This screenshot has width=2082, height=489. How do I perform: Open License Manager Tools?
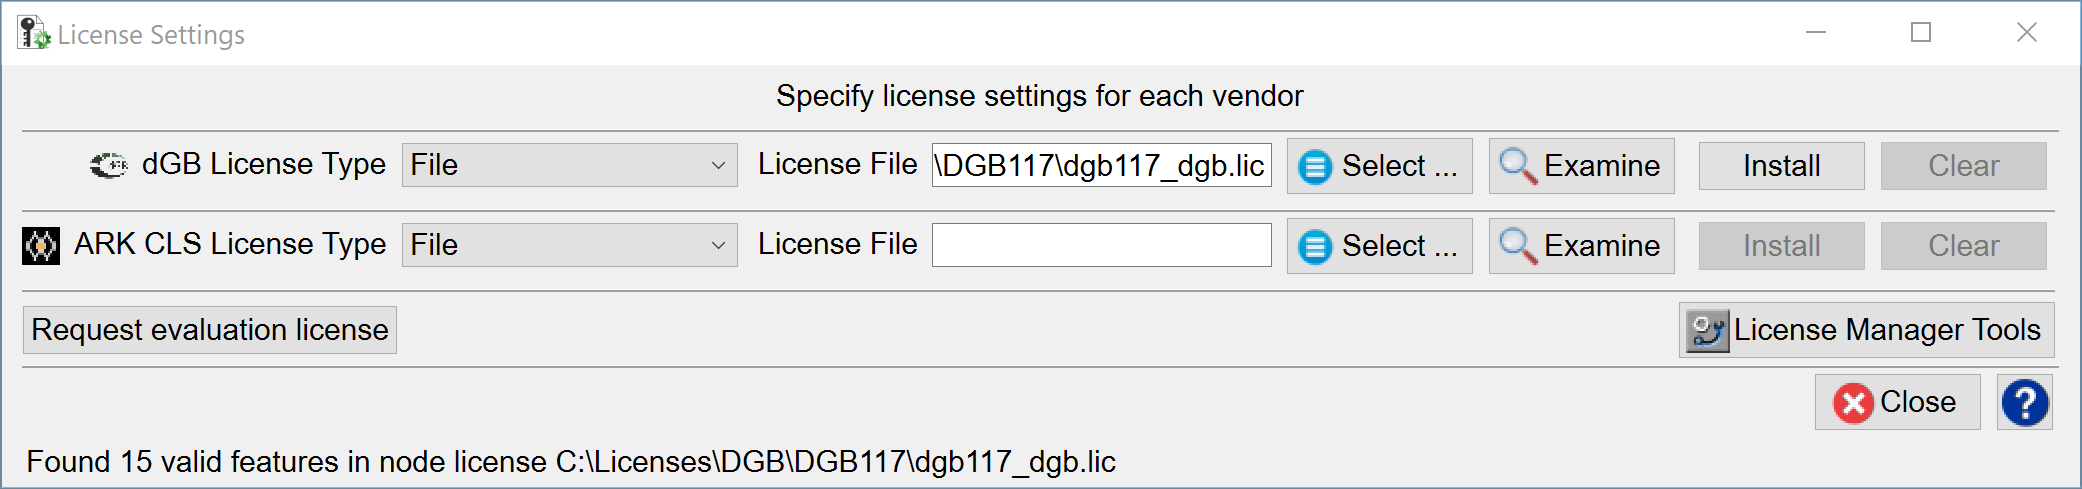[1866, 330]
